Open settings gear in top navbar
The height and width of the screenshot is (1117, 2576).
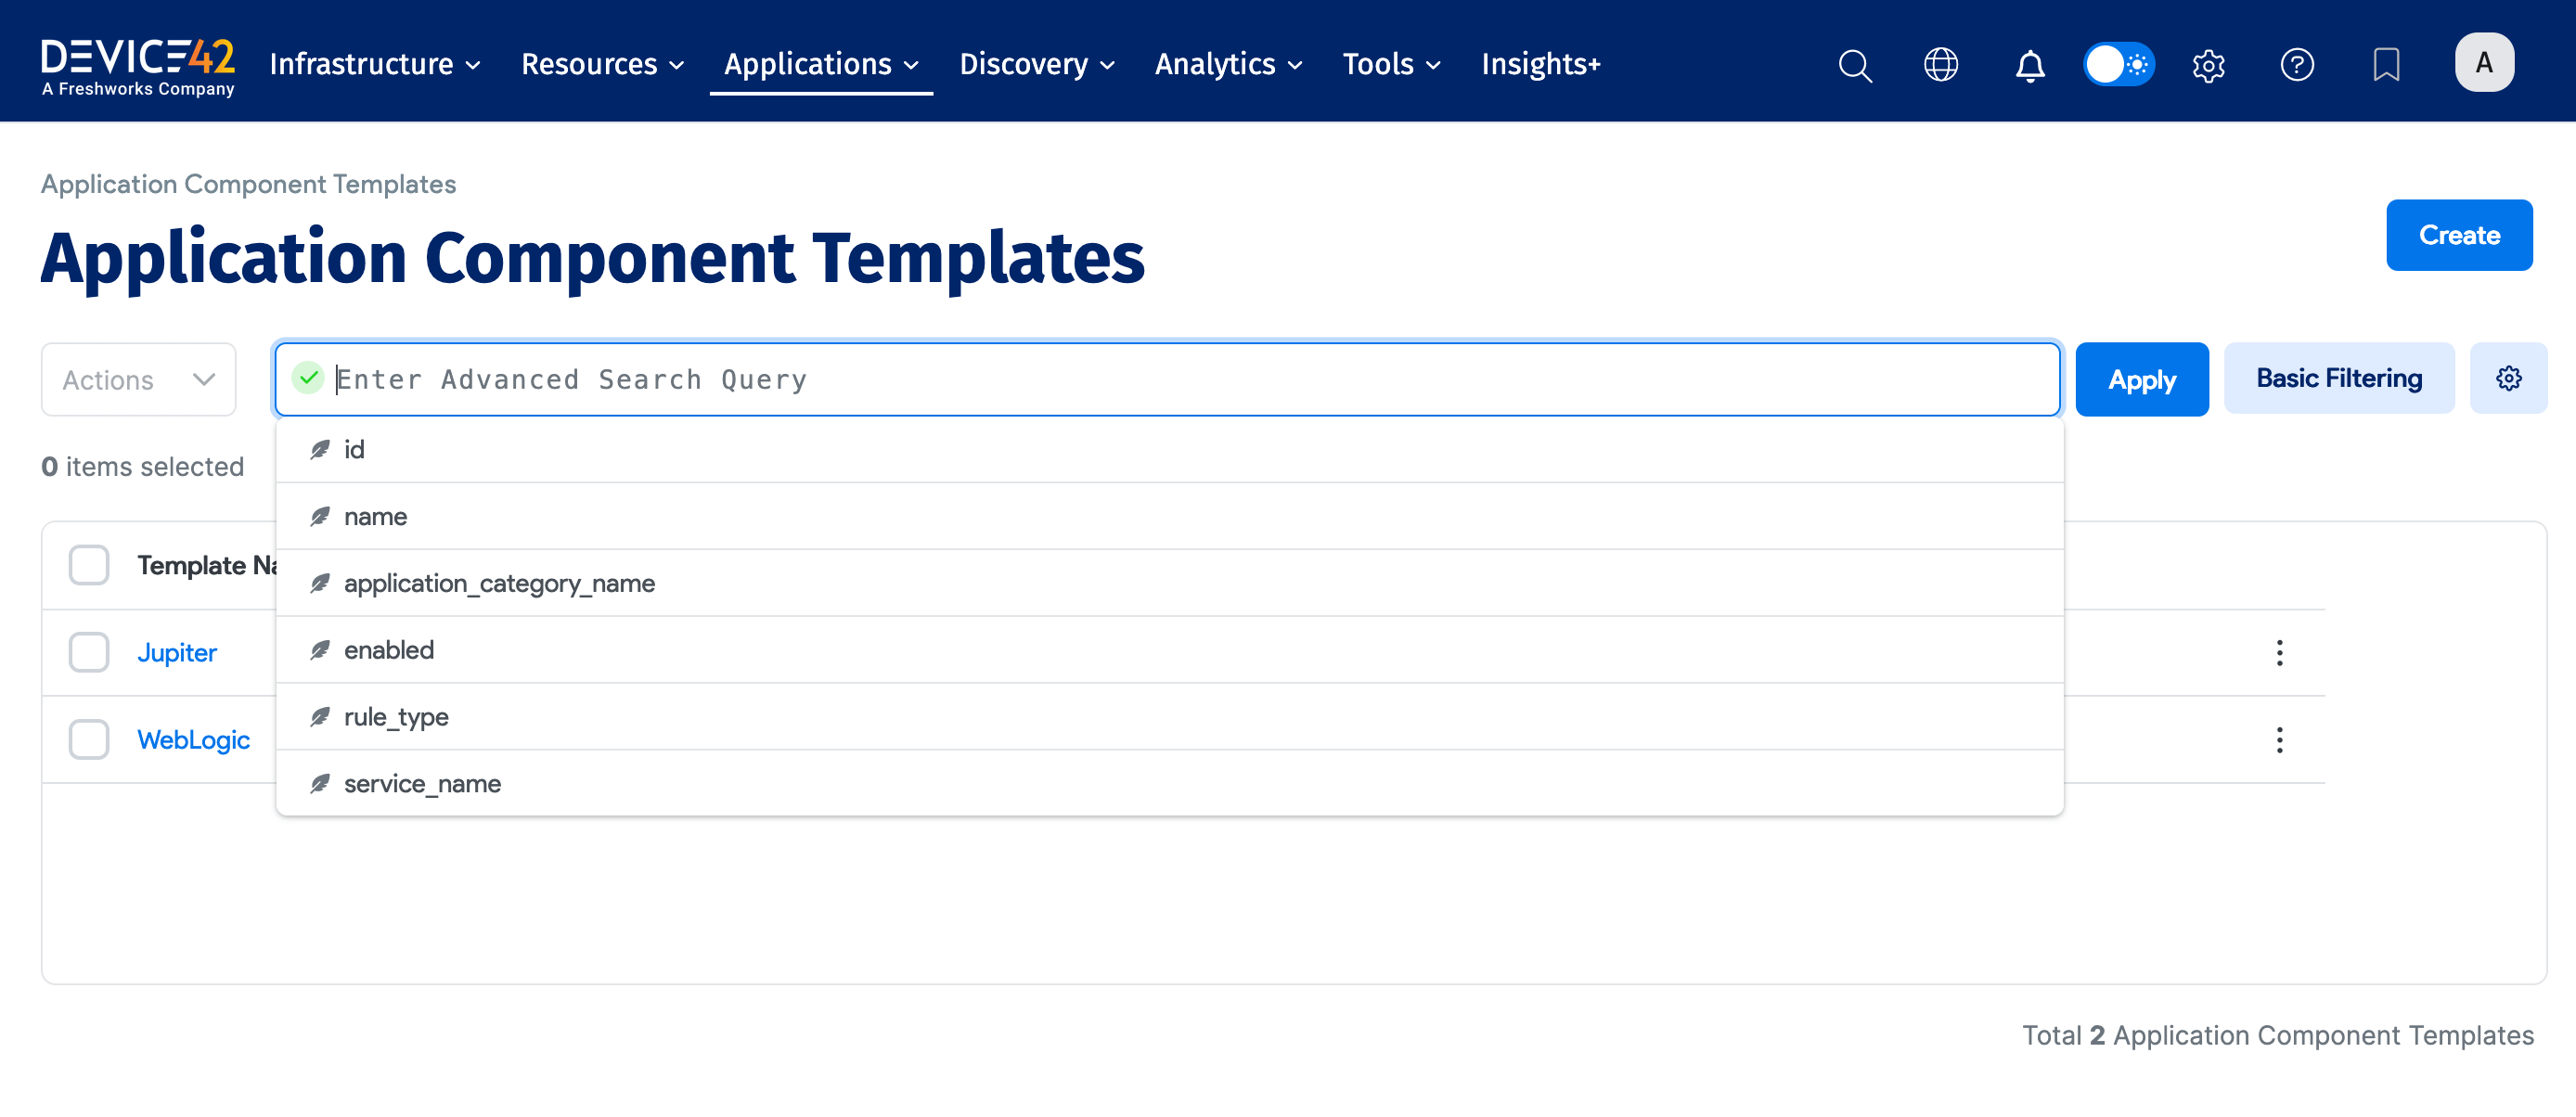pyautogui.click(x=2208, y=65)
